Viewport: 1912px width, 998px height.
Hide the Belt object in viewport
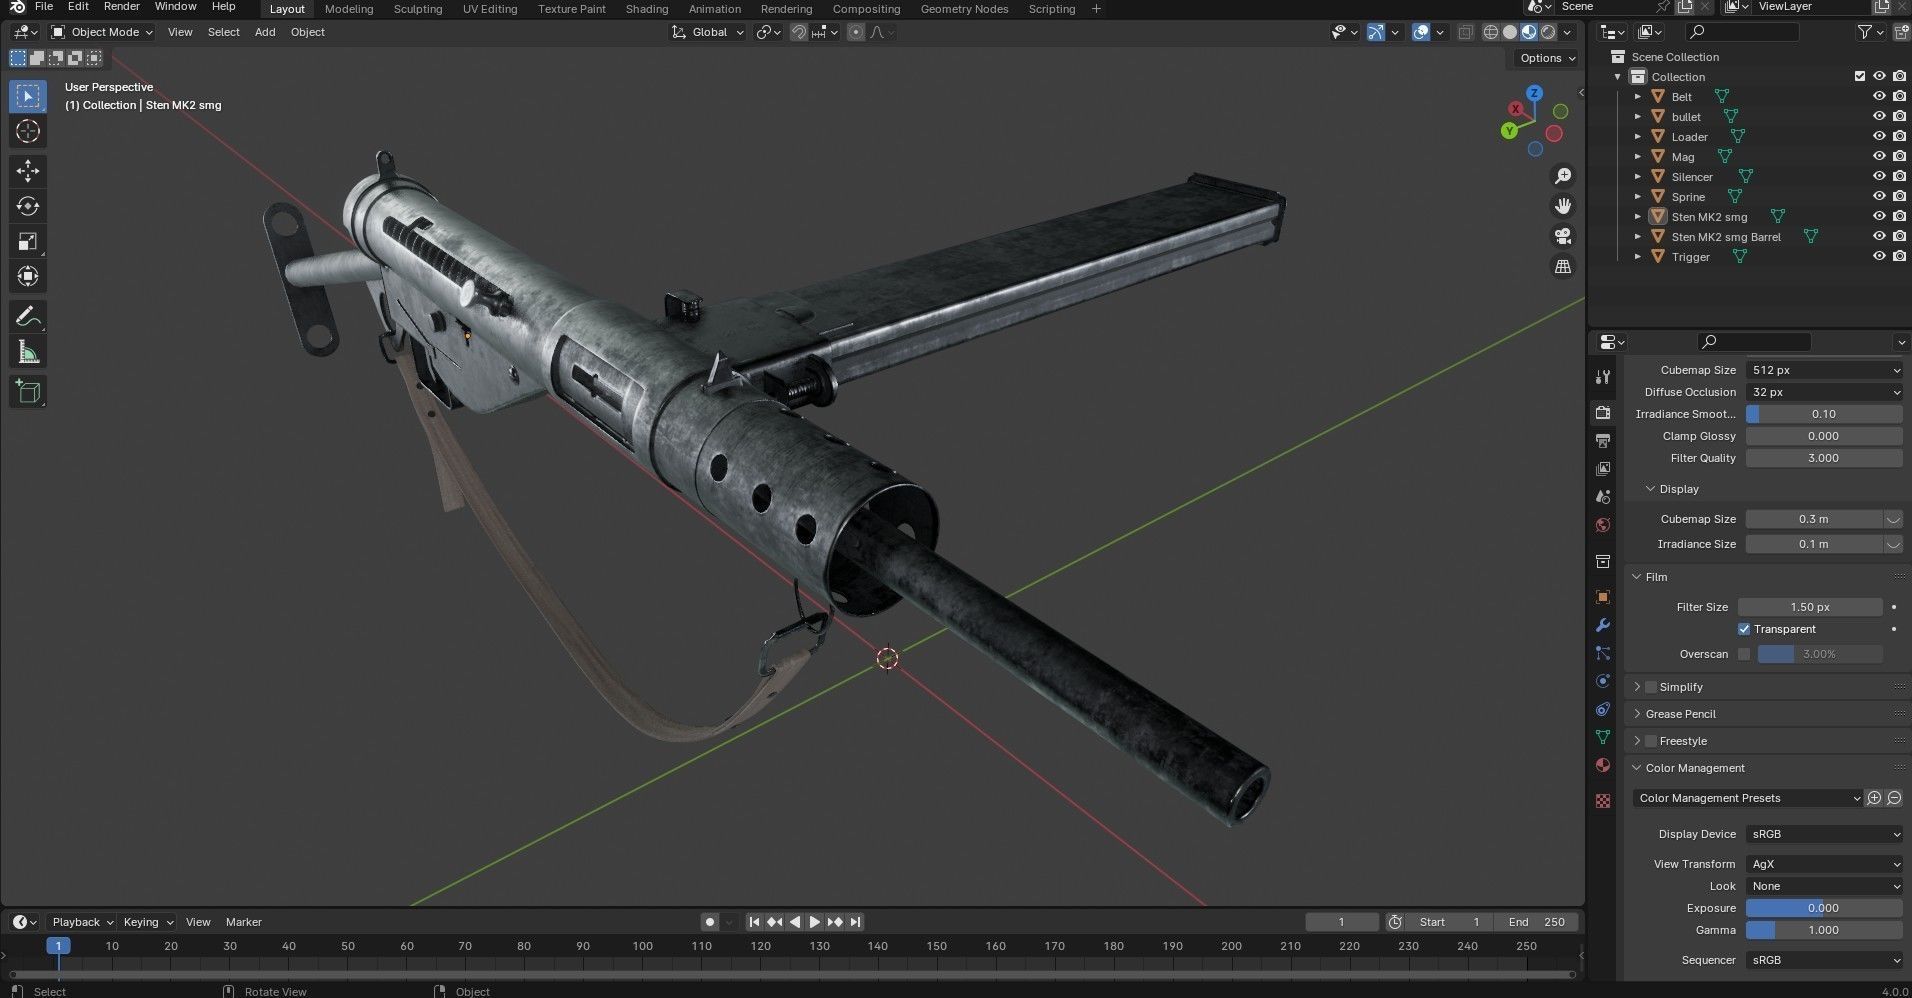point(1879,97)
